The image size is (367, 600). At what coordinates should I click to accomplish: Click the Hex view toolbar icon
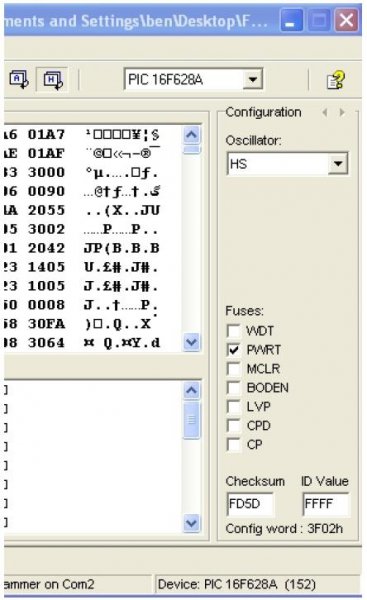[x=52, y=79]
